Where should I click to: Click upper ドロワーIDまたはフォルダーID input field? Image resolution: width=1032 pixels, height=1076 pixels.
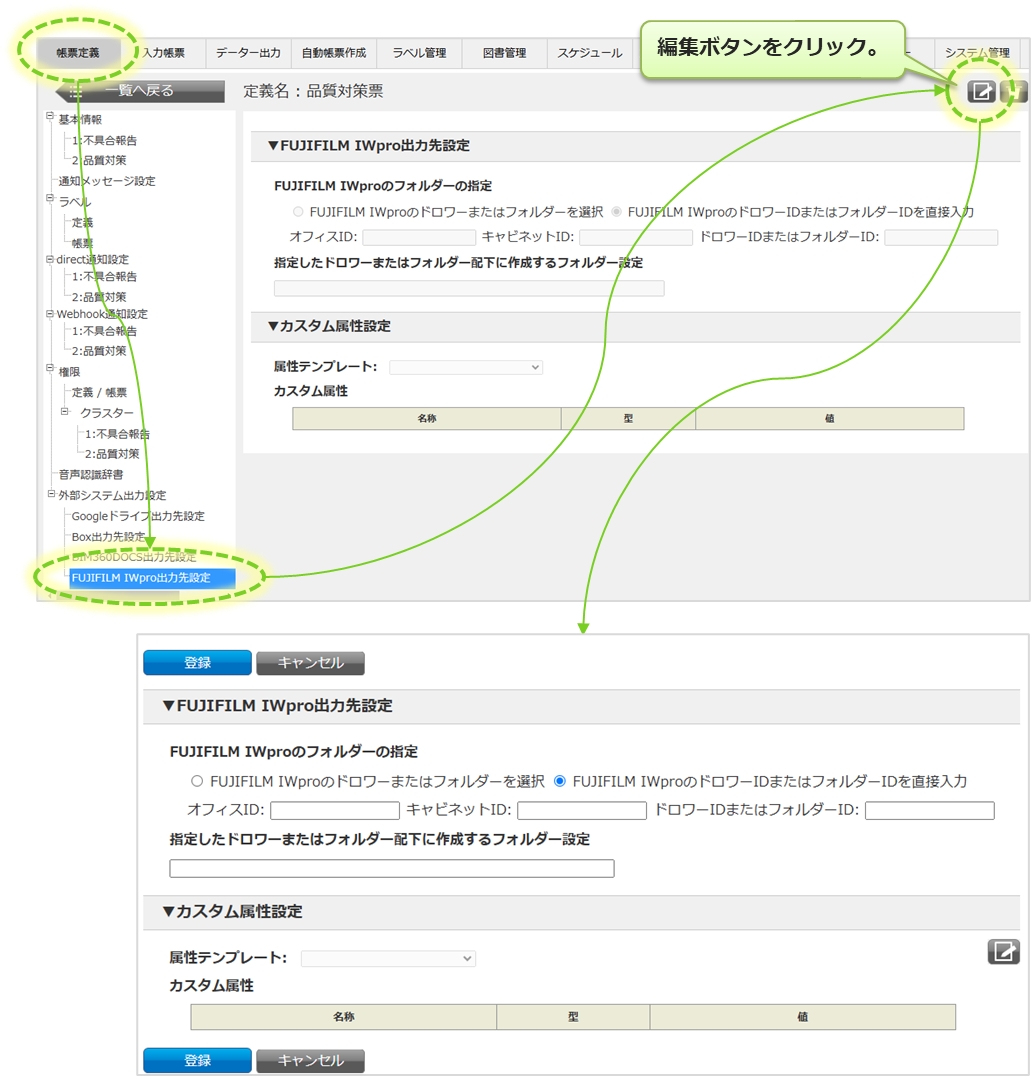941,237
